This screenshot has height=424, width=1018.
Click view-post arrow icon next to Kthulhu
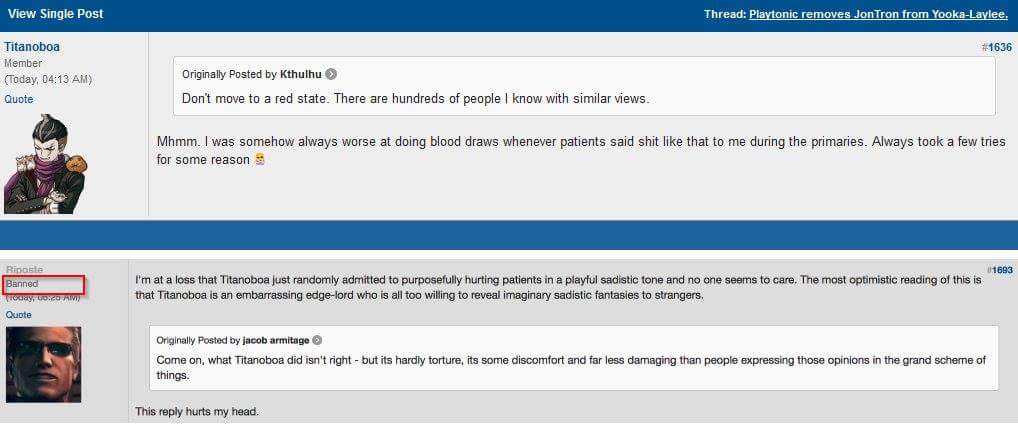pos(331,74)
